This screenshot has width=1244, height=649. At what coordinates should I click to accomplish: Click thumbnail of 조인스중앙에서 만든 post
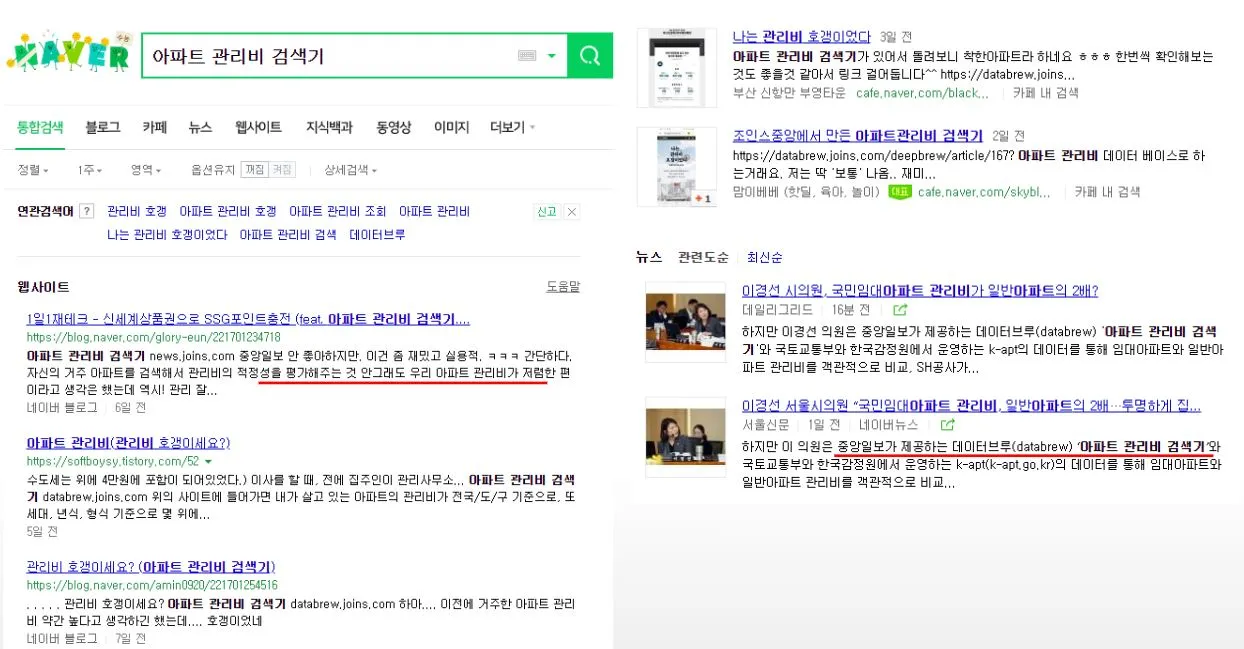(x=677, y=166)
